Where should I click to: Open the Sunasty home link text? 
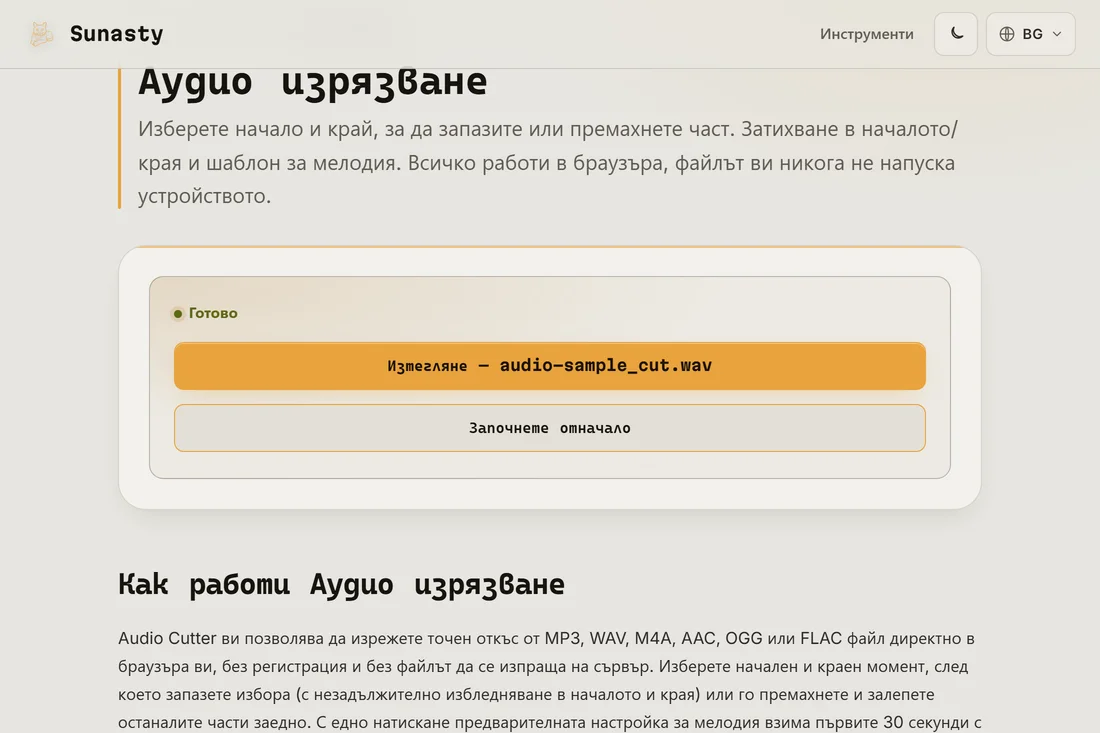(x=116, y=34)
